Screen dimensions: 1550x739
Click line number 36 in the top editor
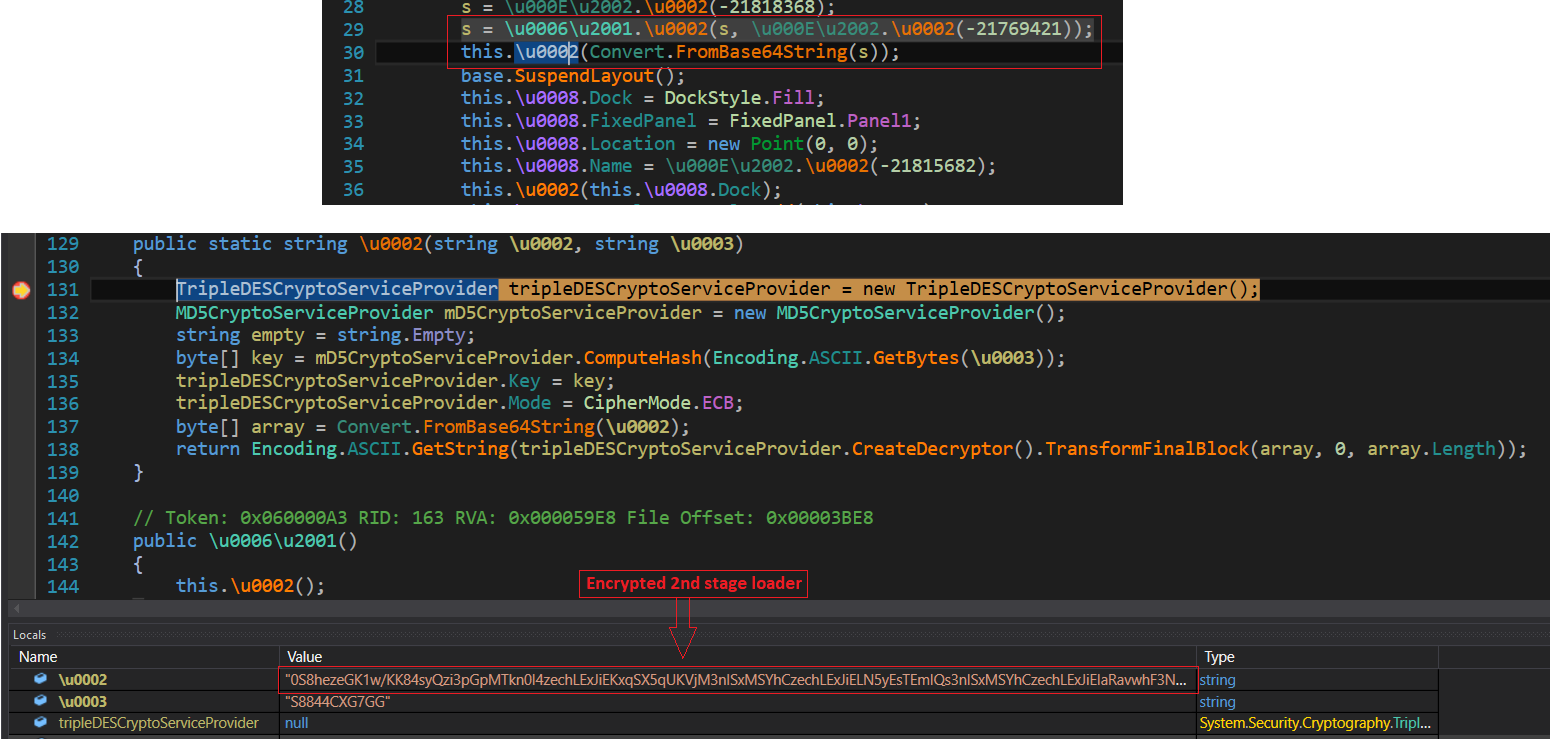[x=352, y=189]
